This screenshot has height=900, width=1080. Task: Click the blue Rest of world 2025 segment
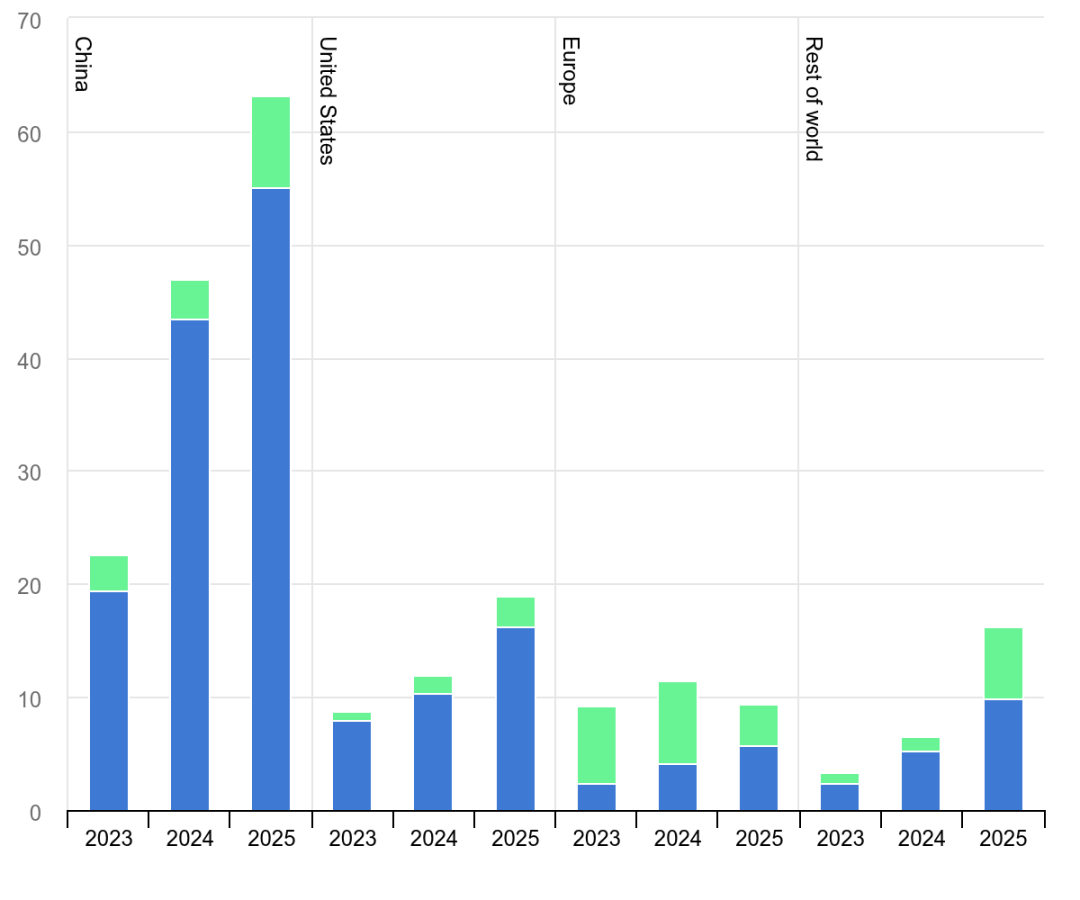(x=1004, y=755)
